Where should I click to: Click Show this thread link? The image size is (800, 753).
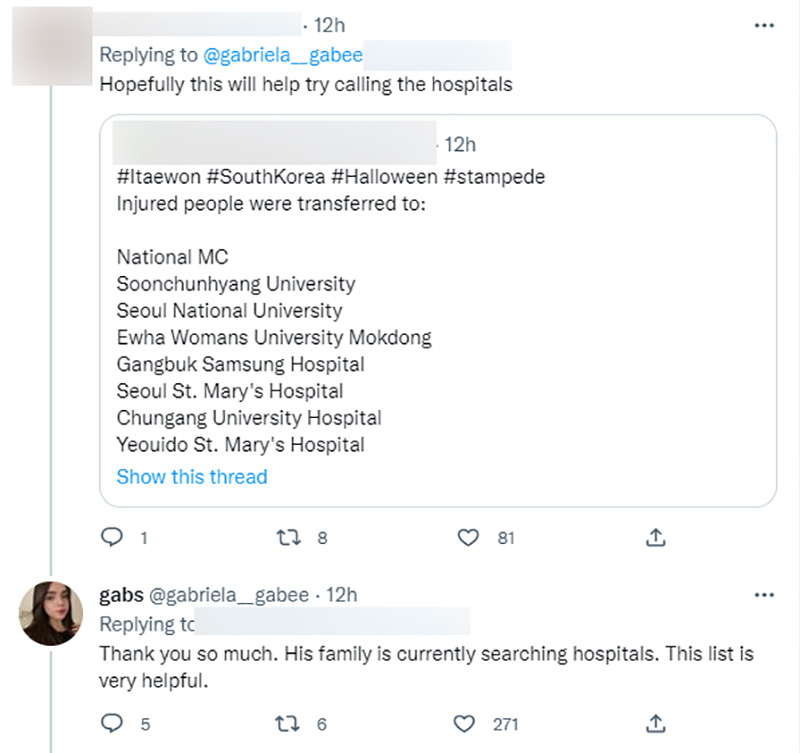(x=192, y=477)
